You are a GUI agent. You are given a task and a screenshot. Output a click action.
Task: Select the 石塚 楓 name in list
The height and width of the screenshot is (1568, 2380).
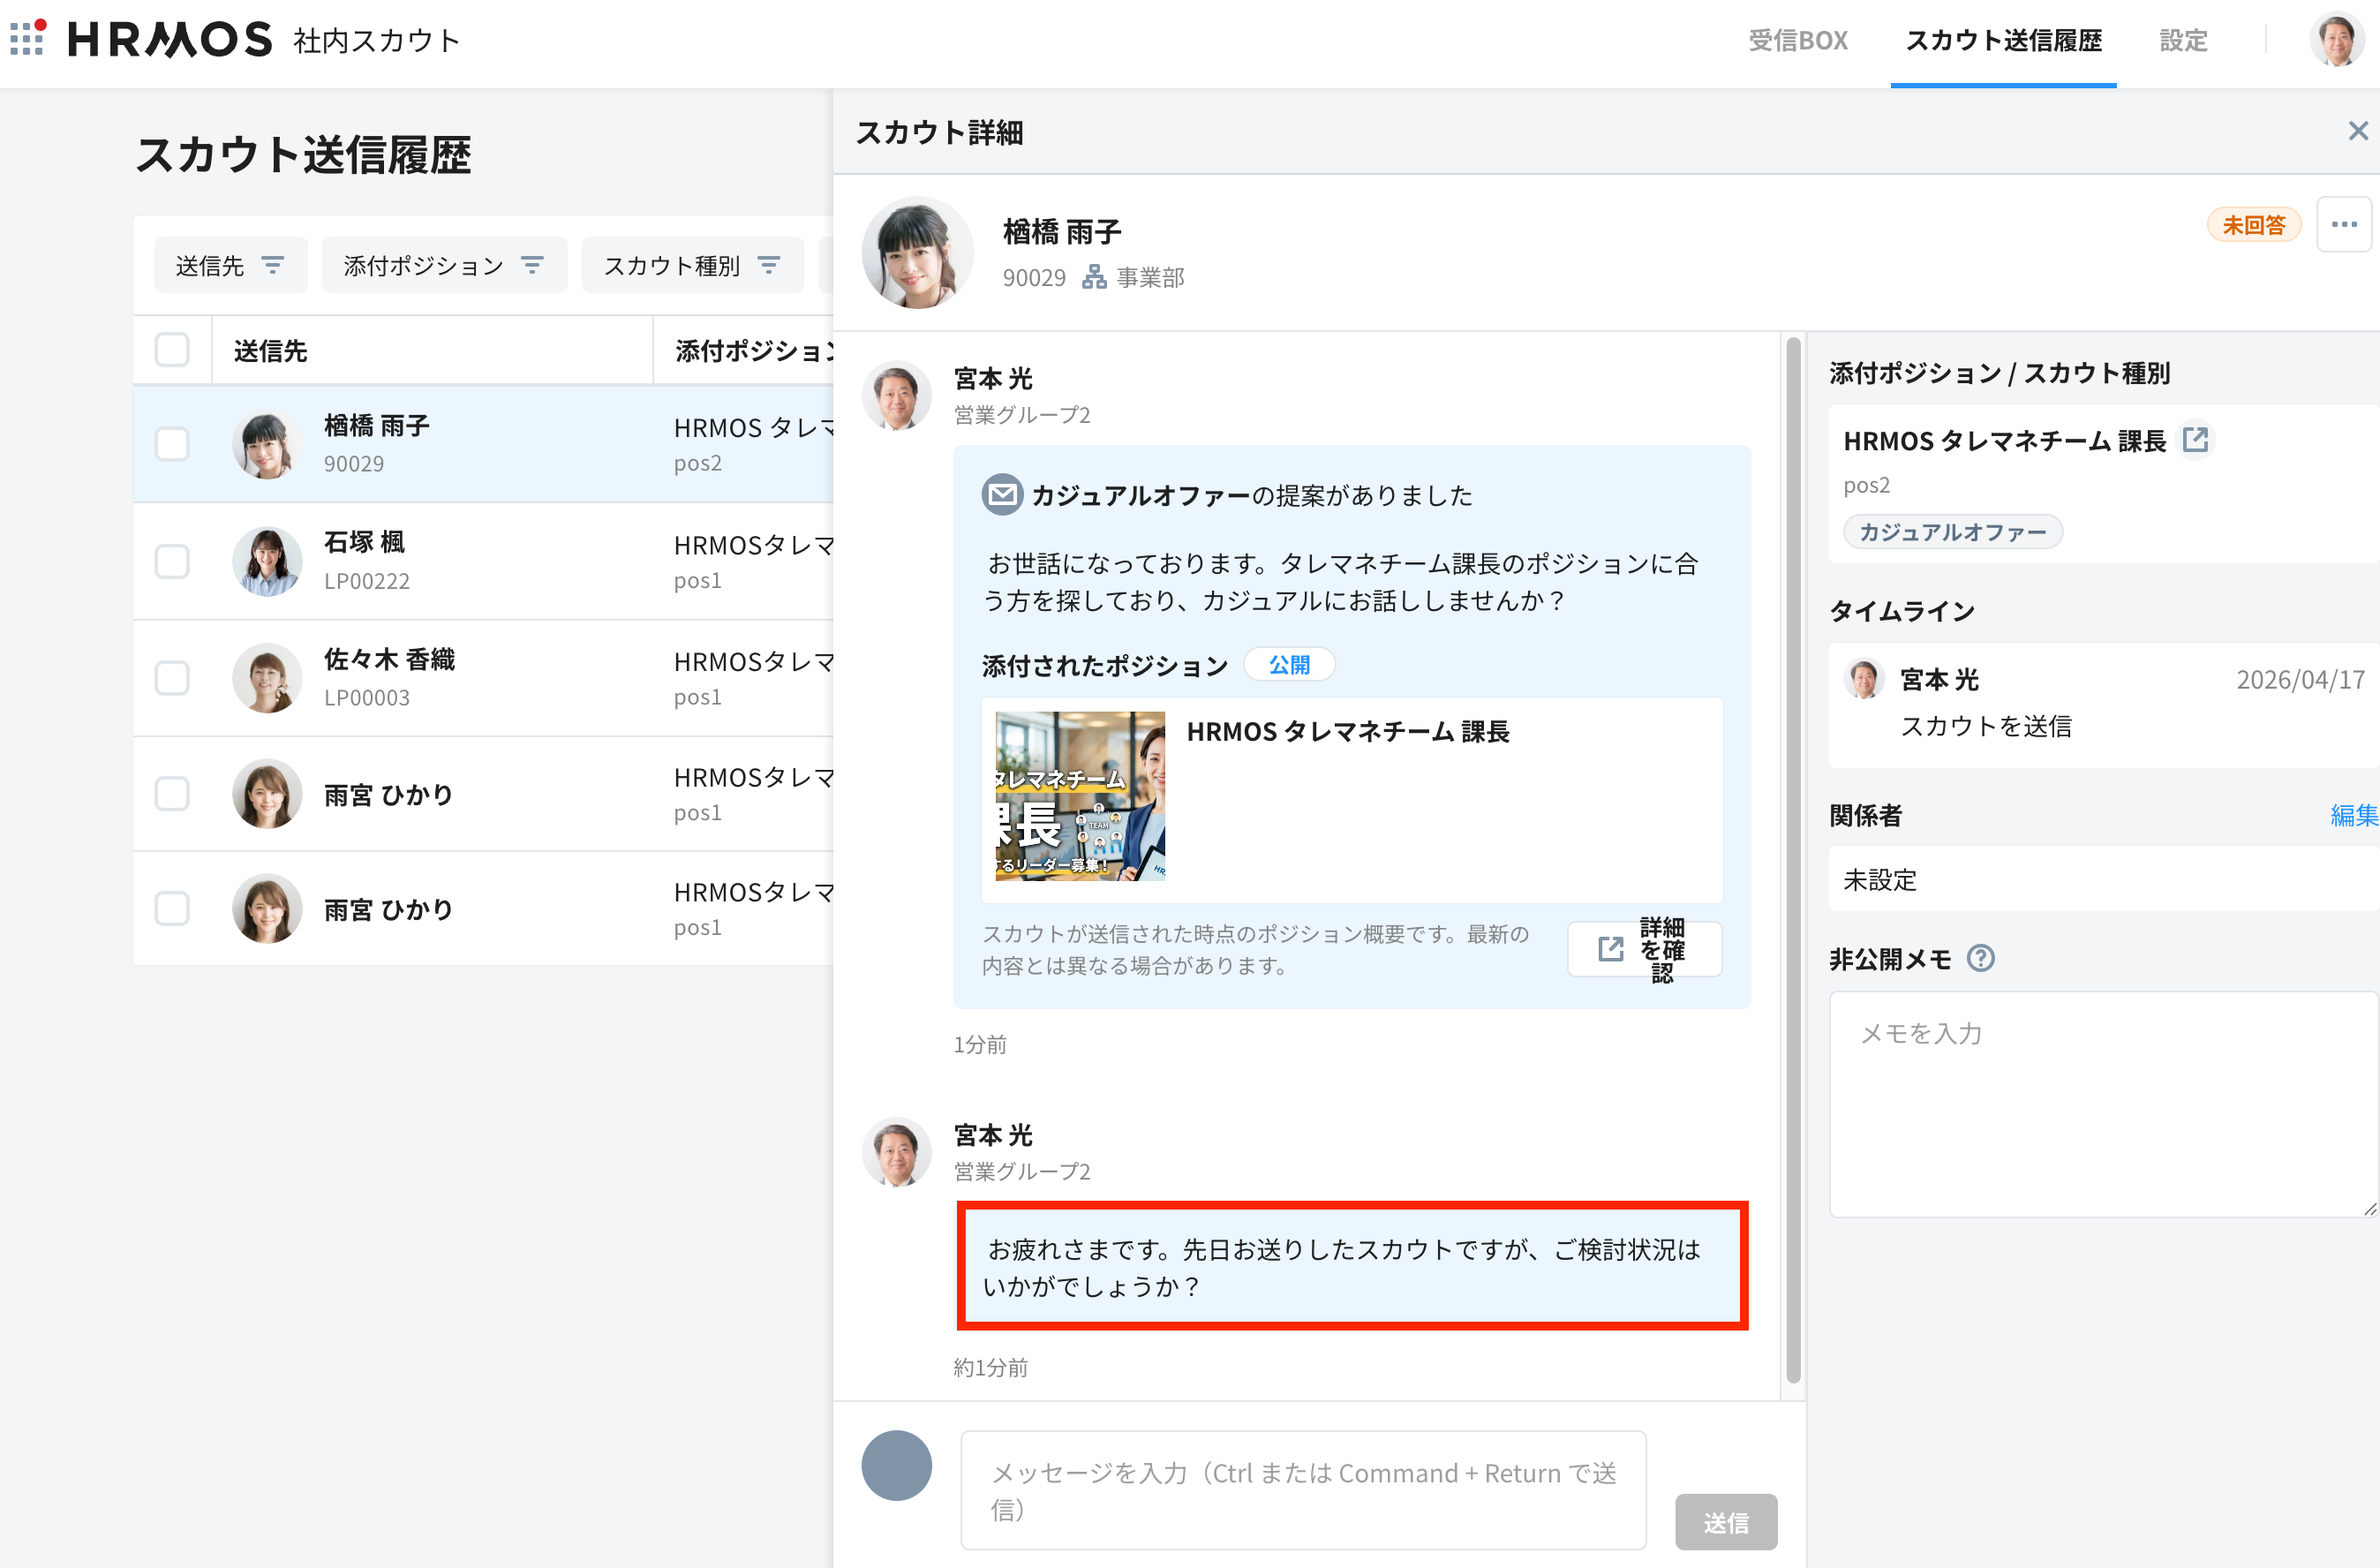click(364, 542)
